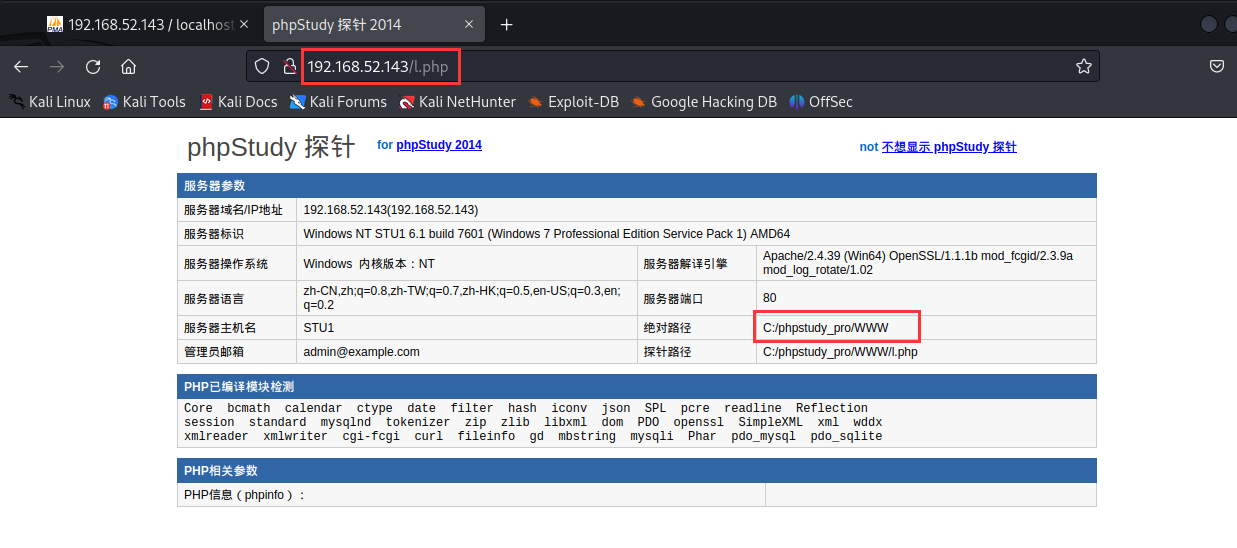This screenshot has height=548, width=1237.
Task: Click the insecure connection lock icon
Action: pos(289,67)
